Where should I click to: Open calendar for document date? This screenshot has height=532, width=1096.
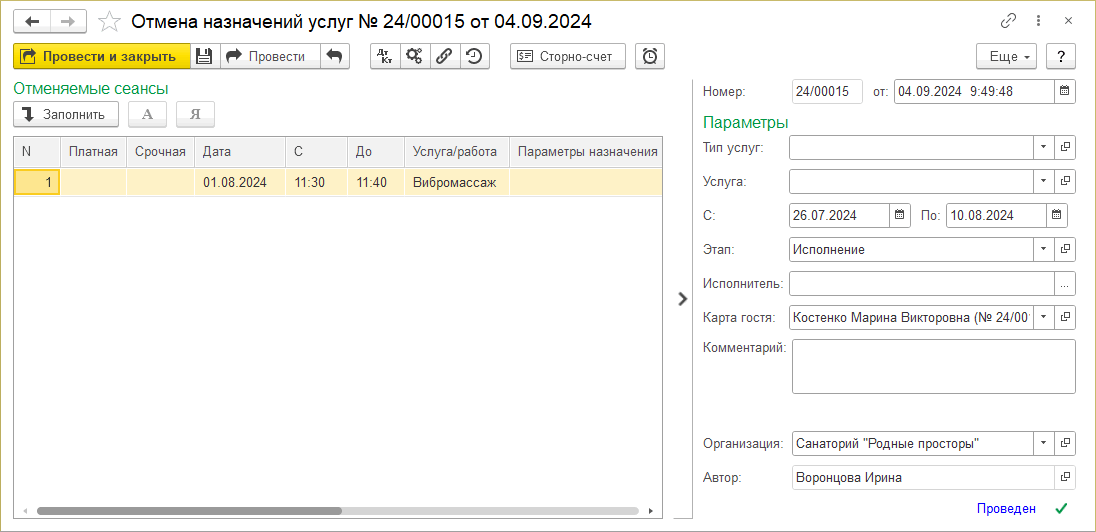pyautogui.click(x=1064, y=92)
